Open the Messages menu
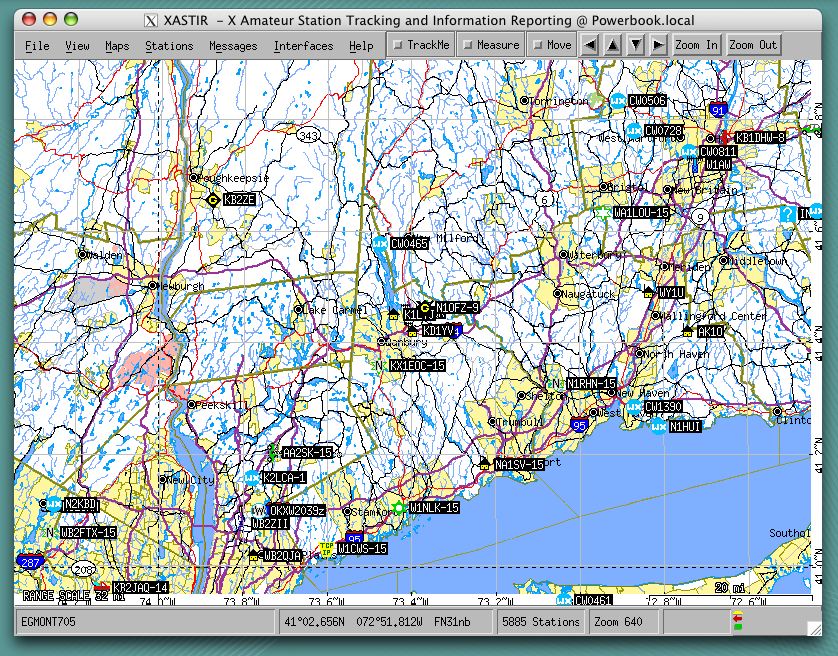The image size is (838, 656). (233, 46)
